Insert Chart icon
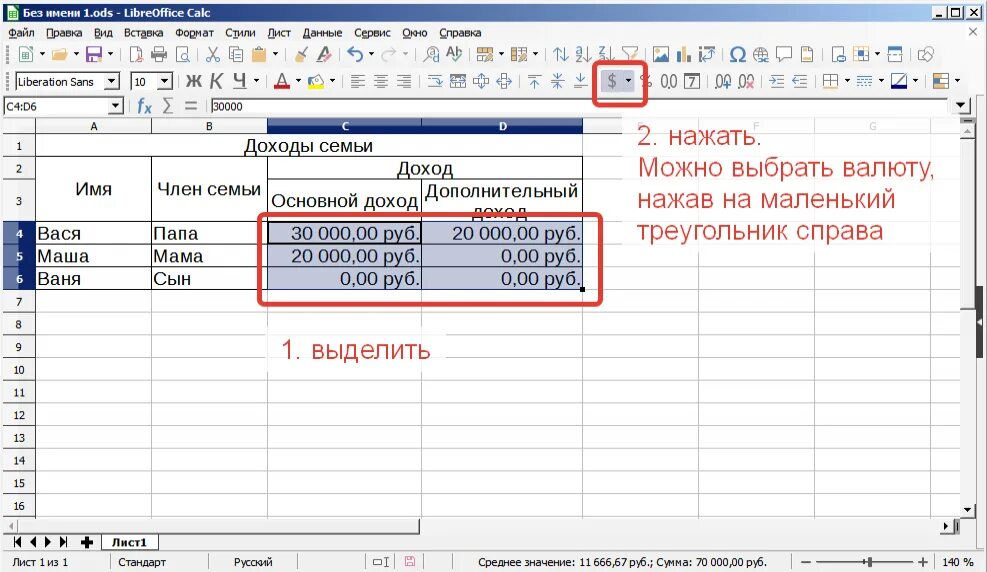987x572 pixels. tap(684, 55)
